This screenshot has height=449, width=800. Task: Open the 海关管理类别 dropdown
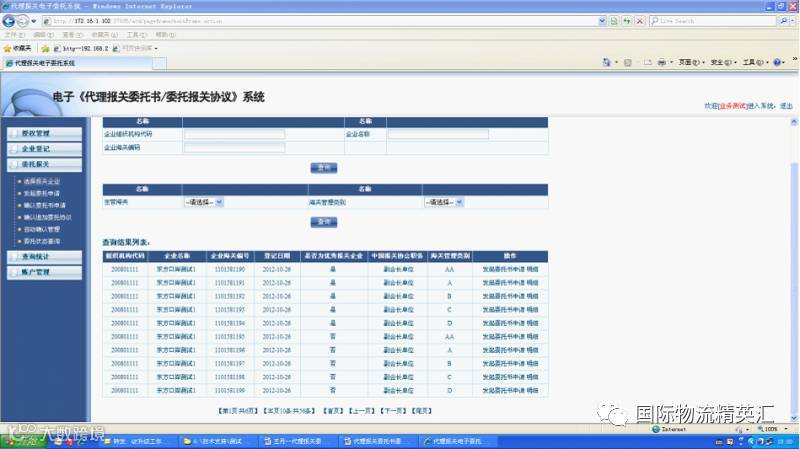[x=443, y=203]
